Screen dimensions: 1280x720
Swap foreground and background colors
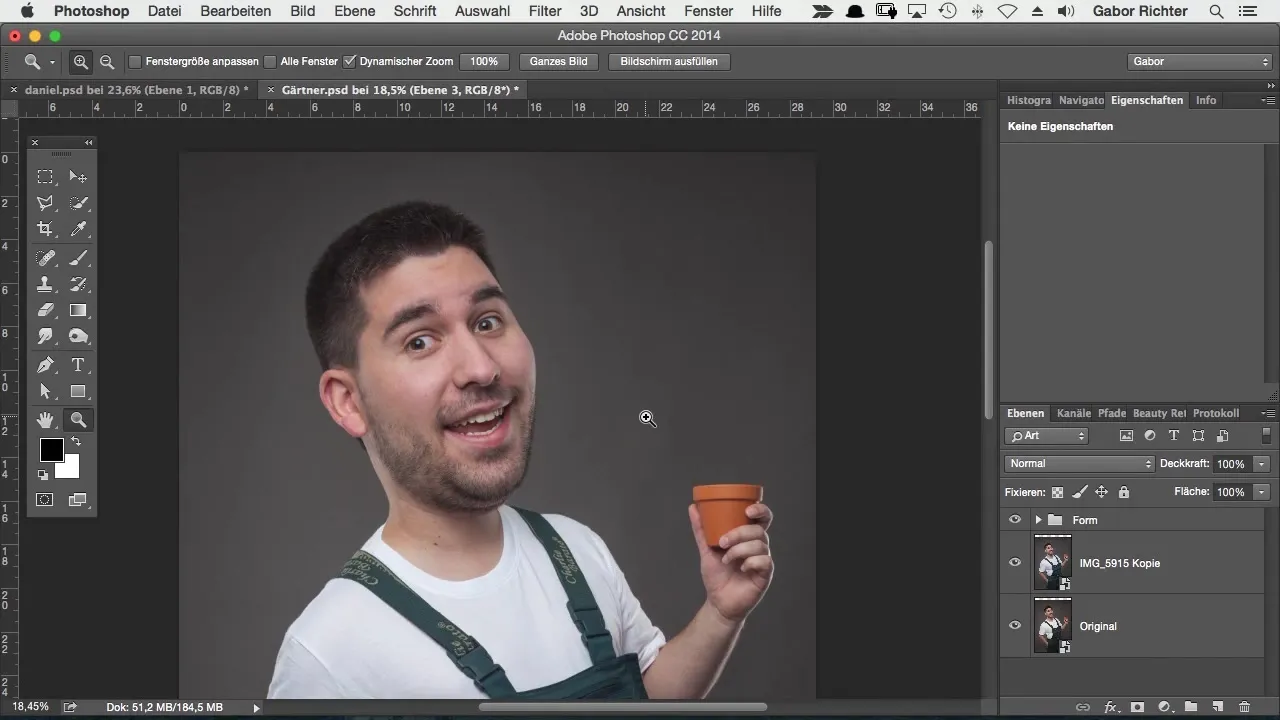click(75, 441)
